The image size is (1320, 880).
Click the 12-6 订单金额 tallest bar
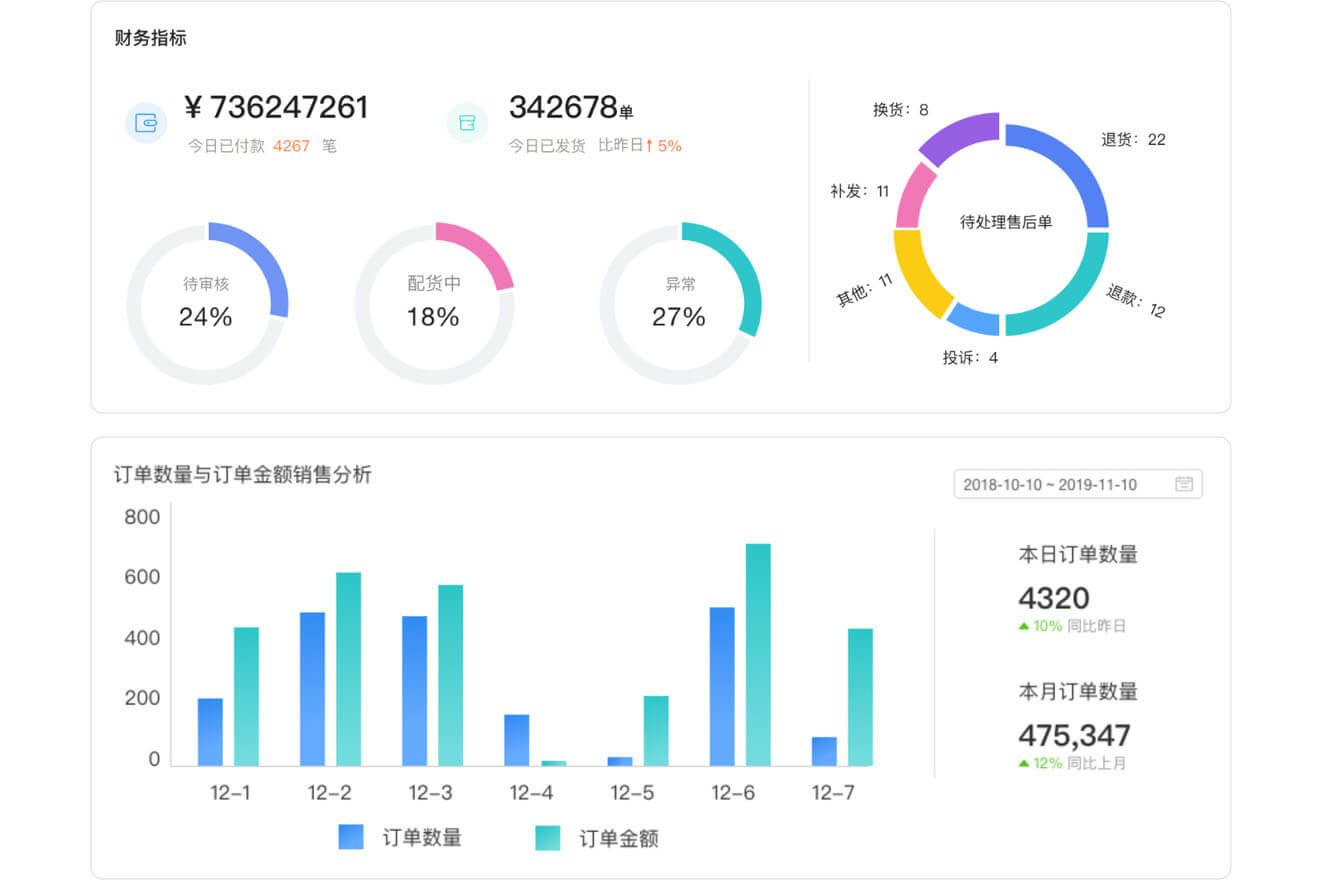[758, 655]
